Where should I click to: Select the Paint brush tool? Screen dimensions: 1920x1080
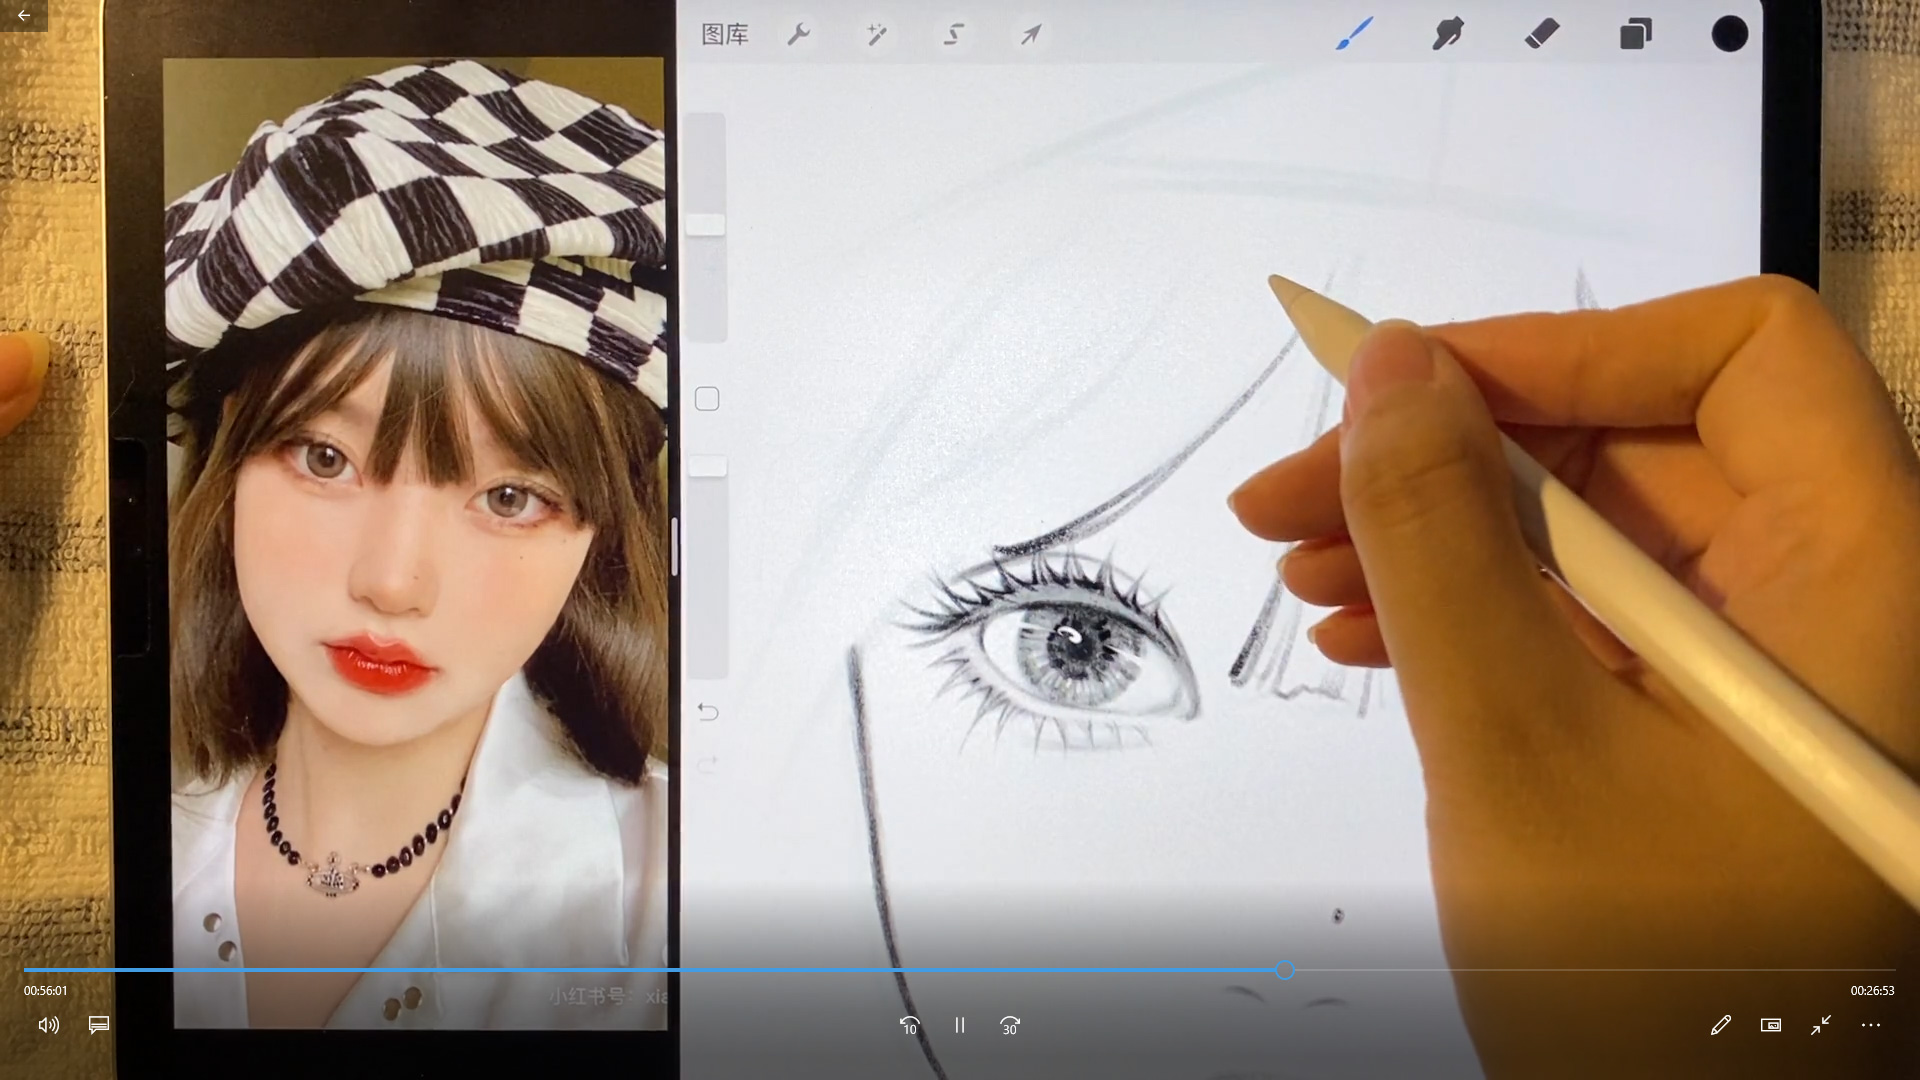pyautogui.click(x=1355, y=34)
